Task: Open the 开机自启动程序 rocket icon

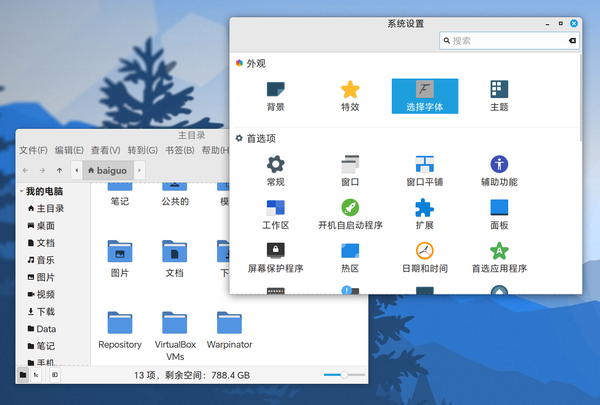Action: click(350, 214)
